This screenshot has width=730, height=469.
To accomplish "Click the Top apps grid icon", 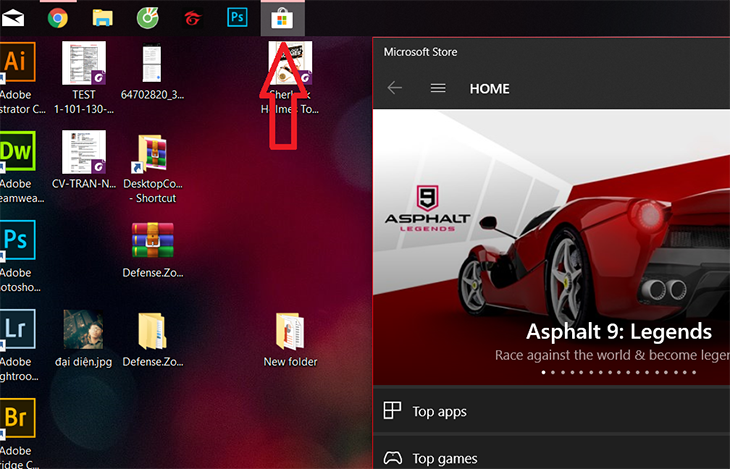I will pyautogui.click(x=392, y=411).
